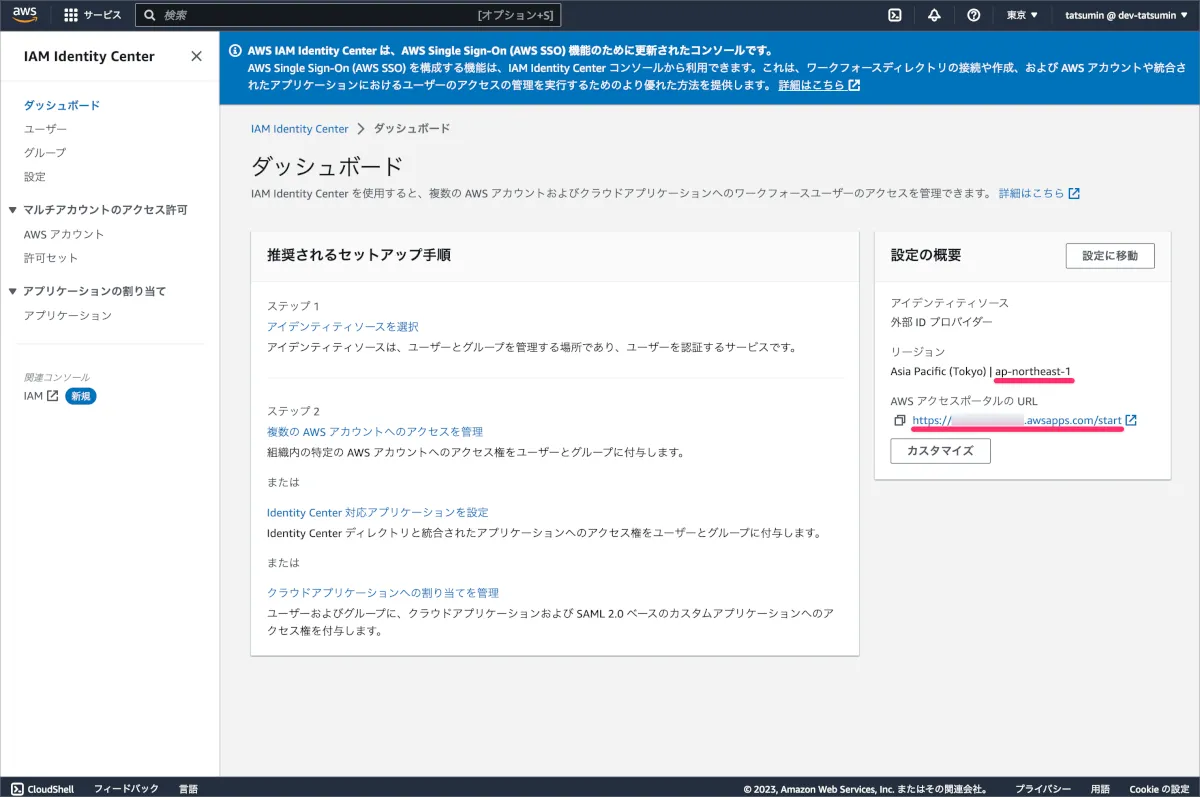Open アイデンティティソースを選択 link
1200x797 pixels.
click(342, 327)
